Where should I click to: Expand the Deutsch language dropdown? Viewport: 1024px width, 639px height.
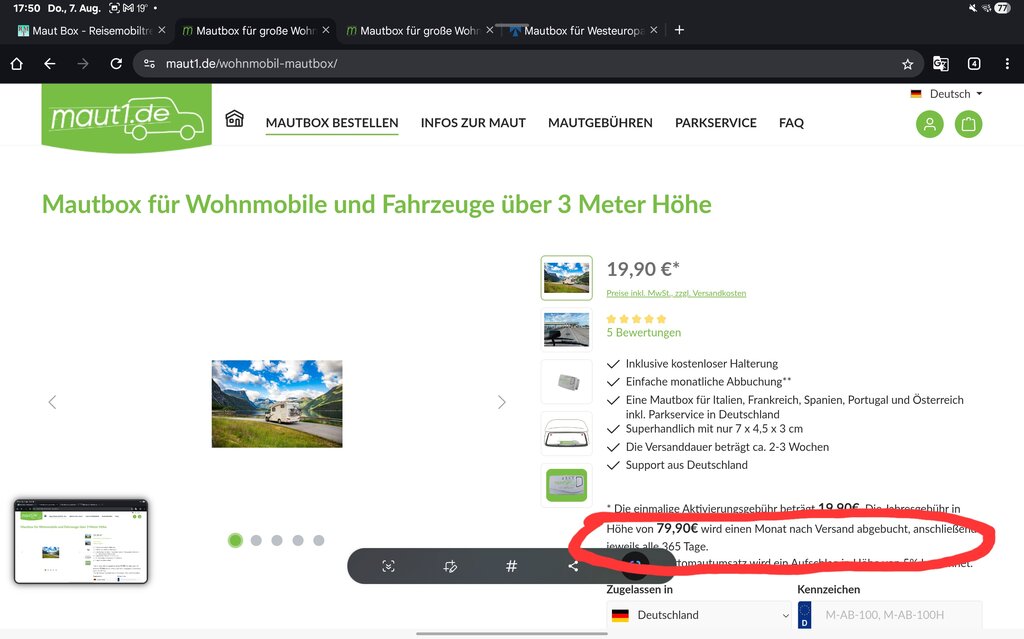point(947,94)
